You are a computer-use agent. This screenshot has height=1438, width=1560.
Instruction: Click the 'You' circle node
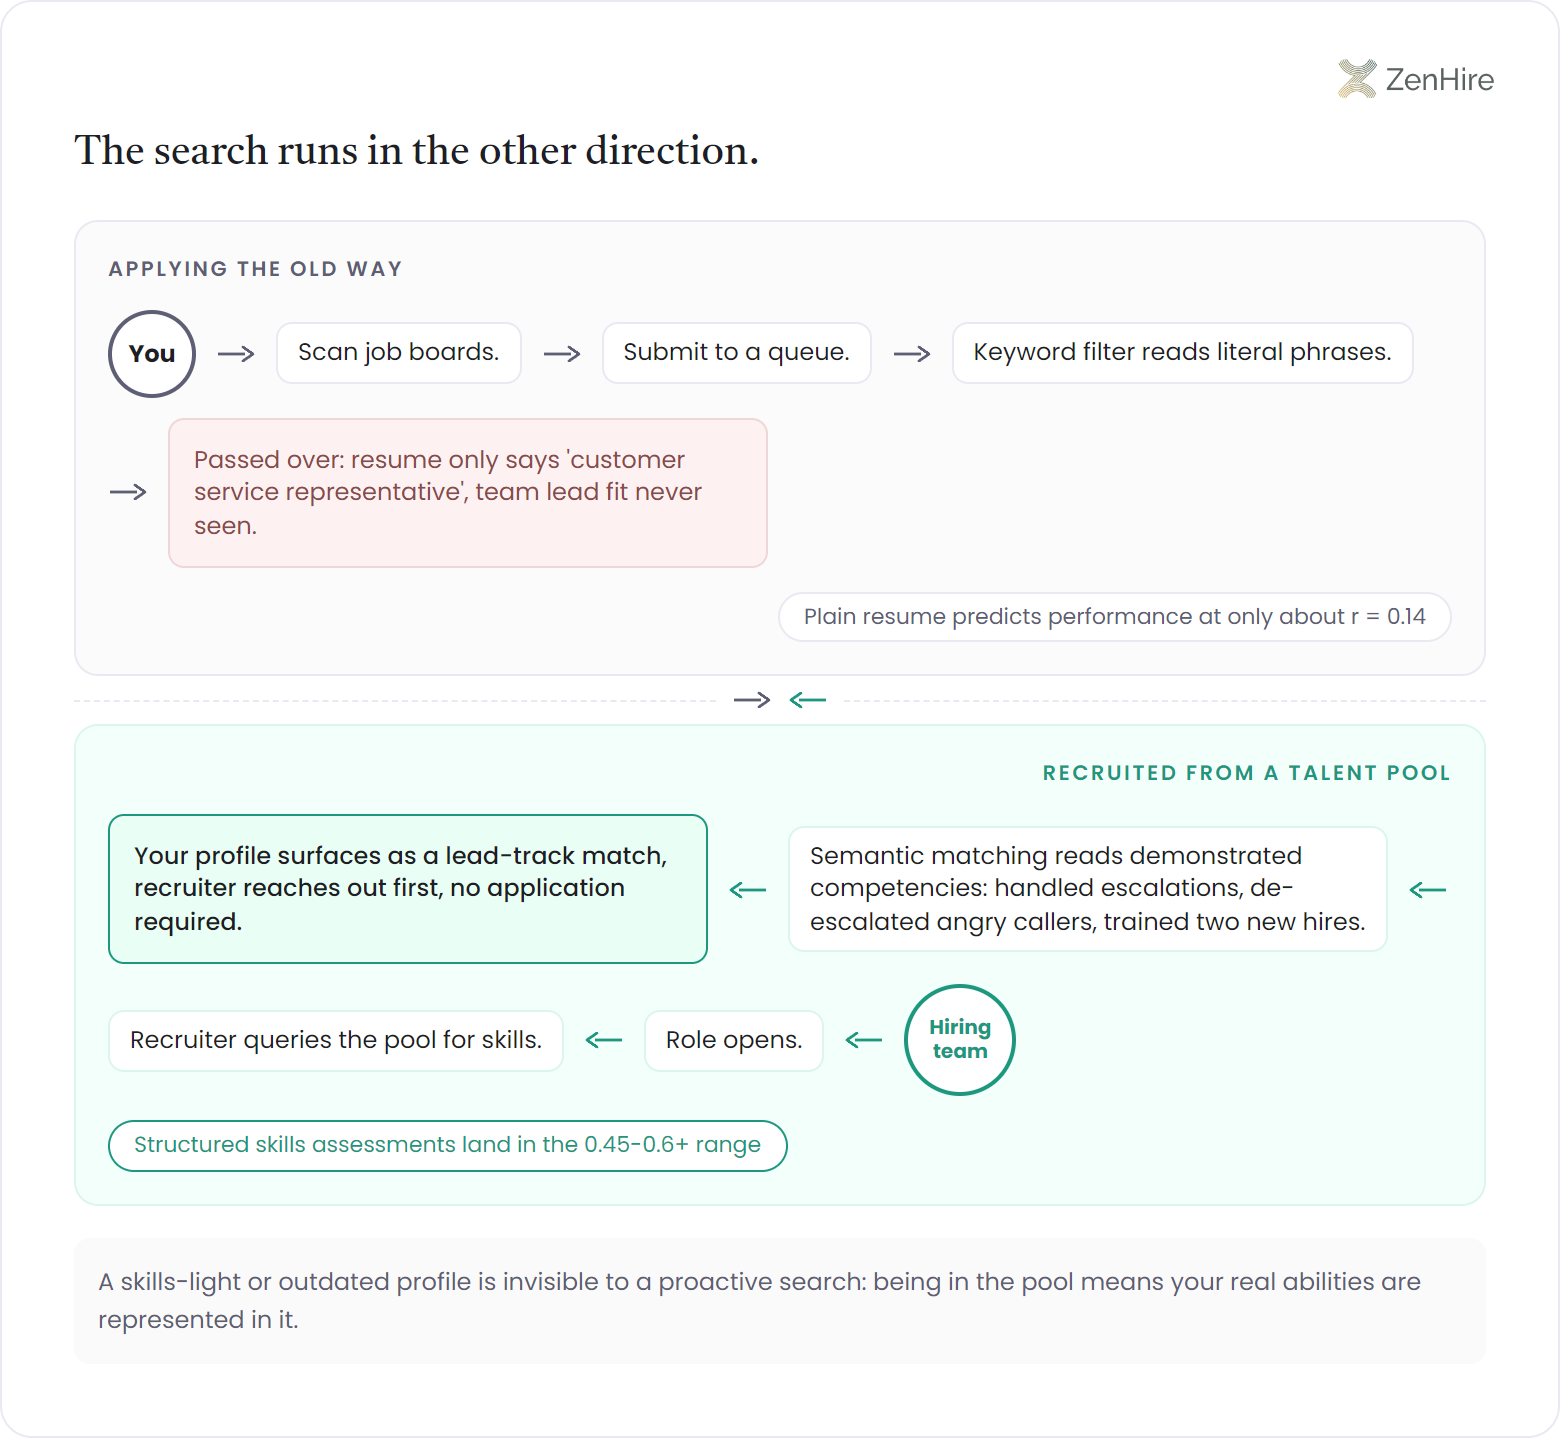[152, 354]
